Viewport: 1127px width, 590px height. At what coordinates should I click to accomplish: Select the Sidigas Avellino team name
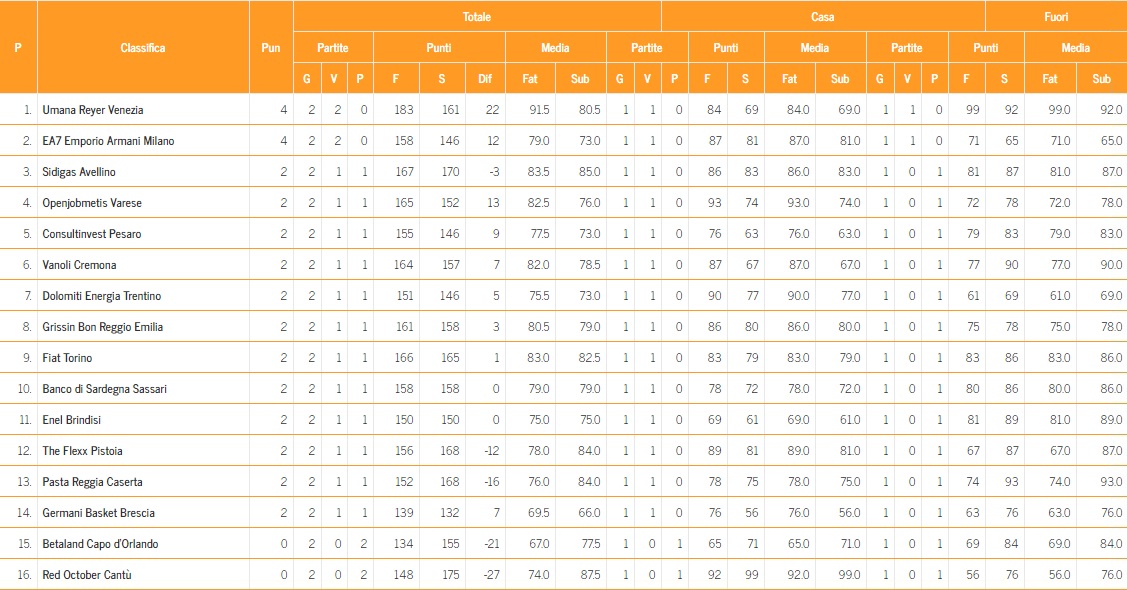pyautogui.click(x=79, y=172)
